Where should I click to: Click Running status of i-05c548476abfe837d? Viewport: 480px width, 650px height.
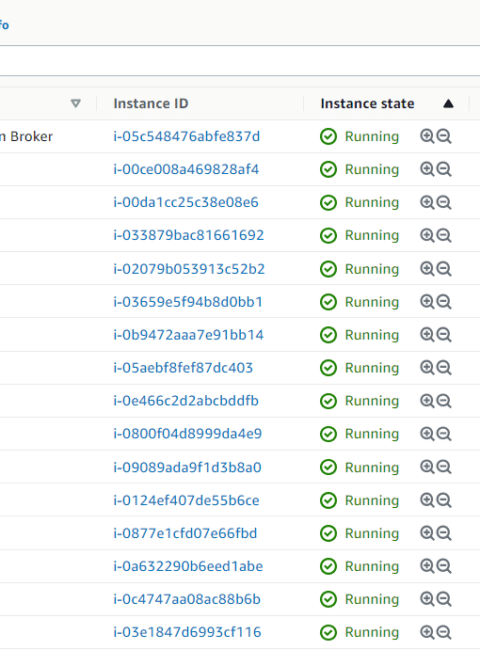pos(372,136)
